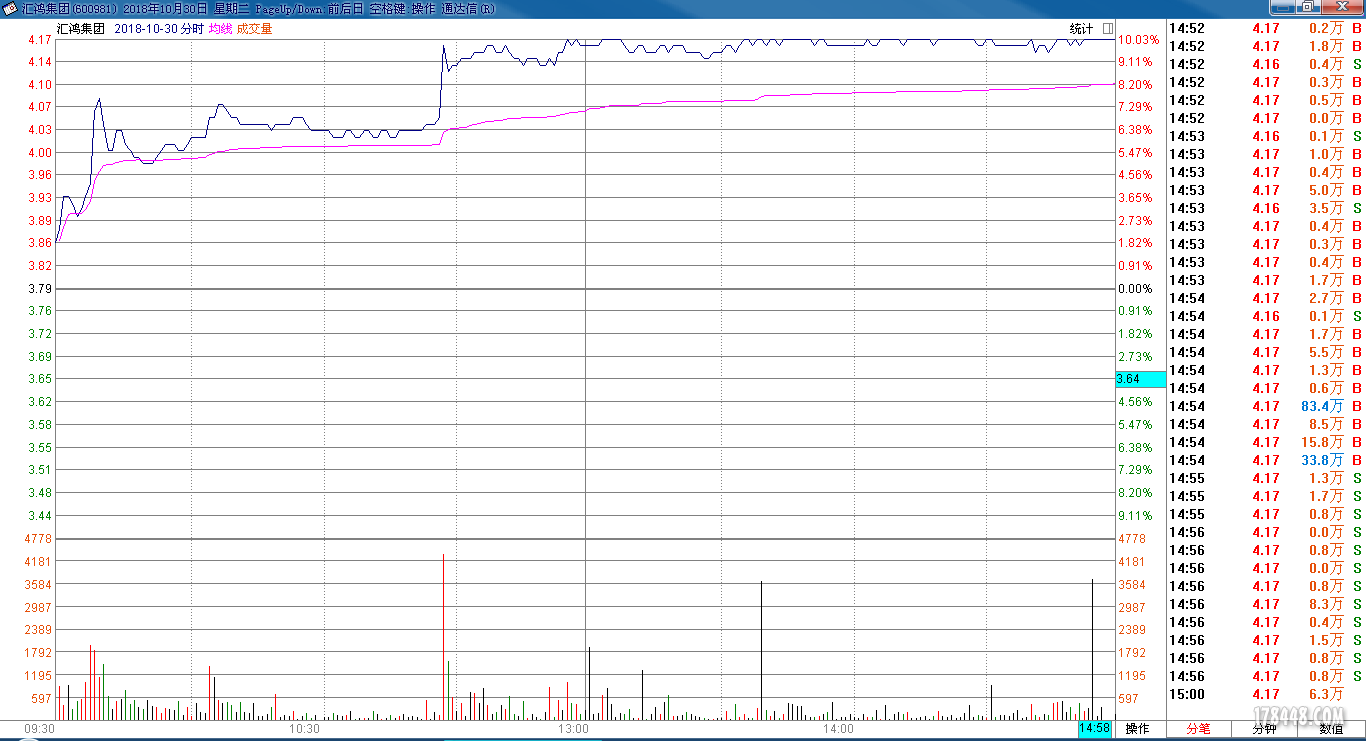Click the 0.00% label on the percent axis
Image resolution: width=1366 pixels, height=741 pixels.
(x=1136, y=289)
